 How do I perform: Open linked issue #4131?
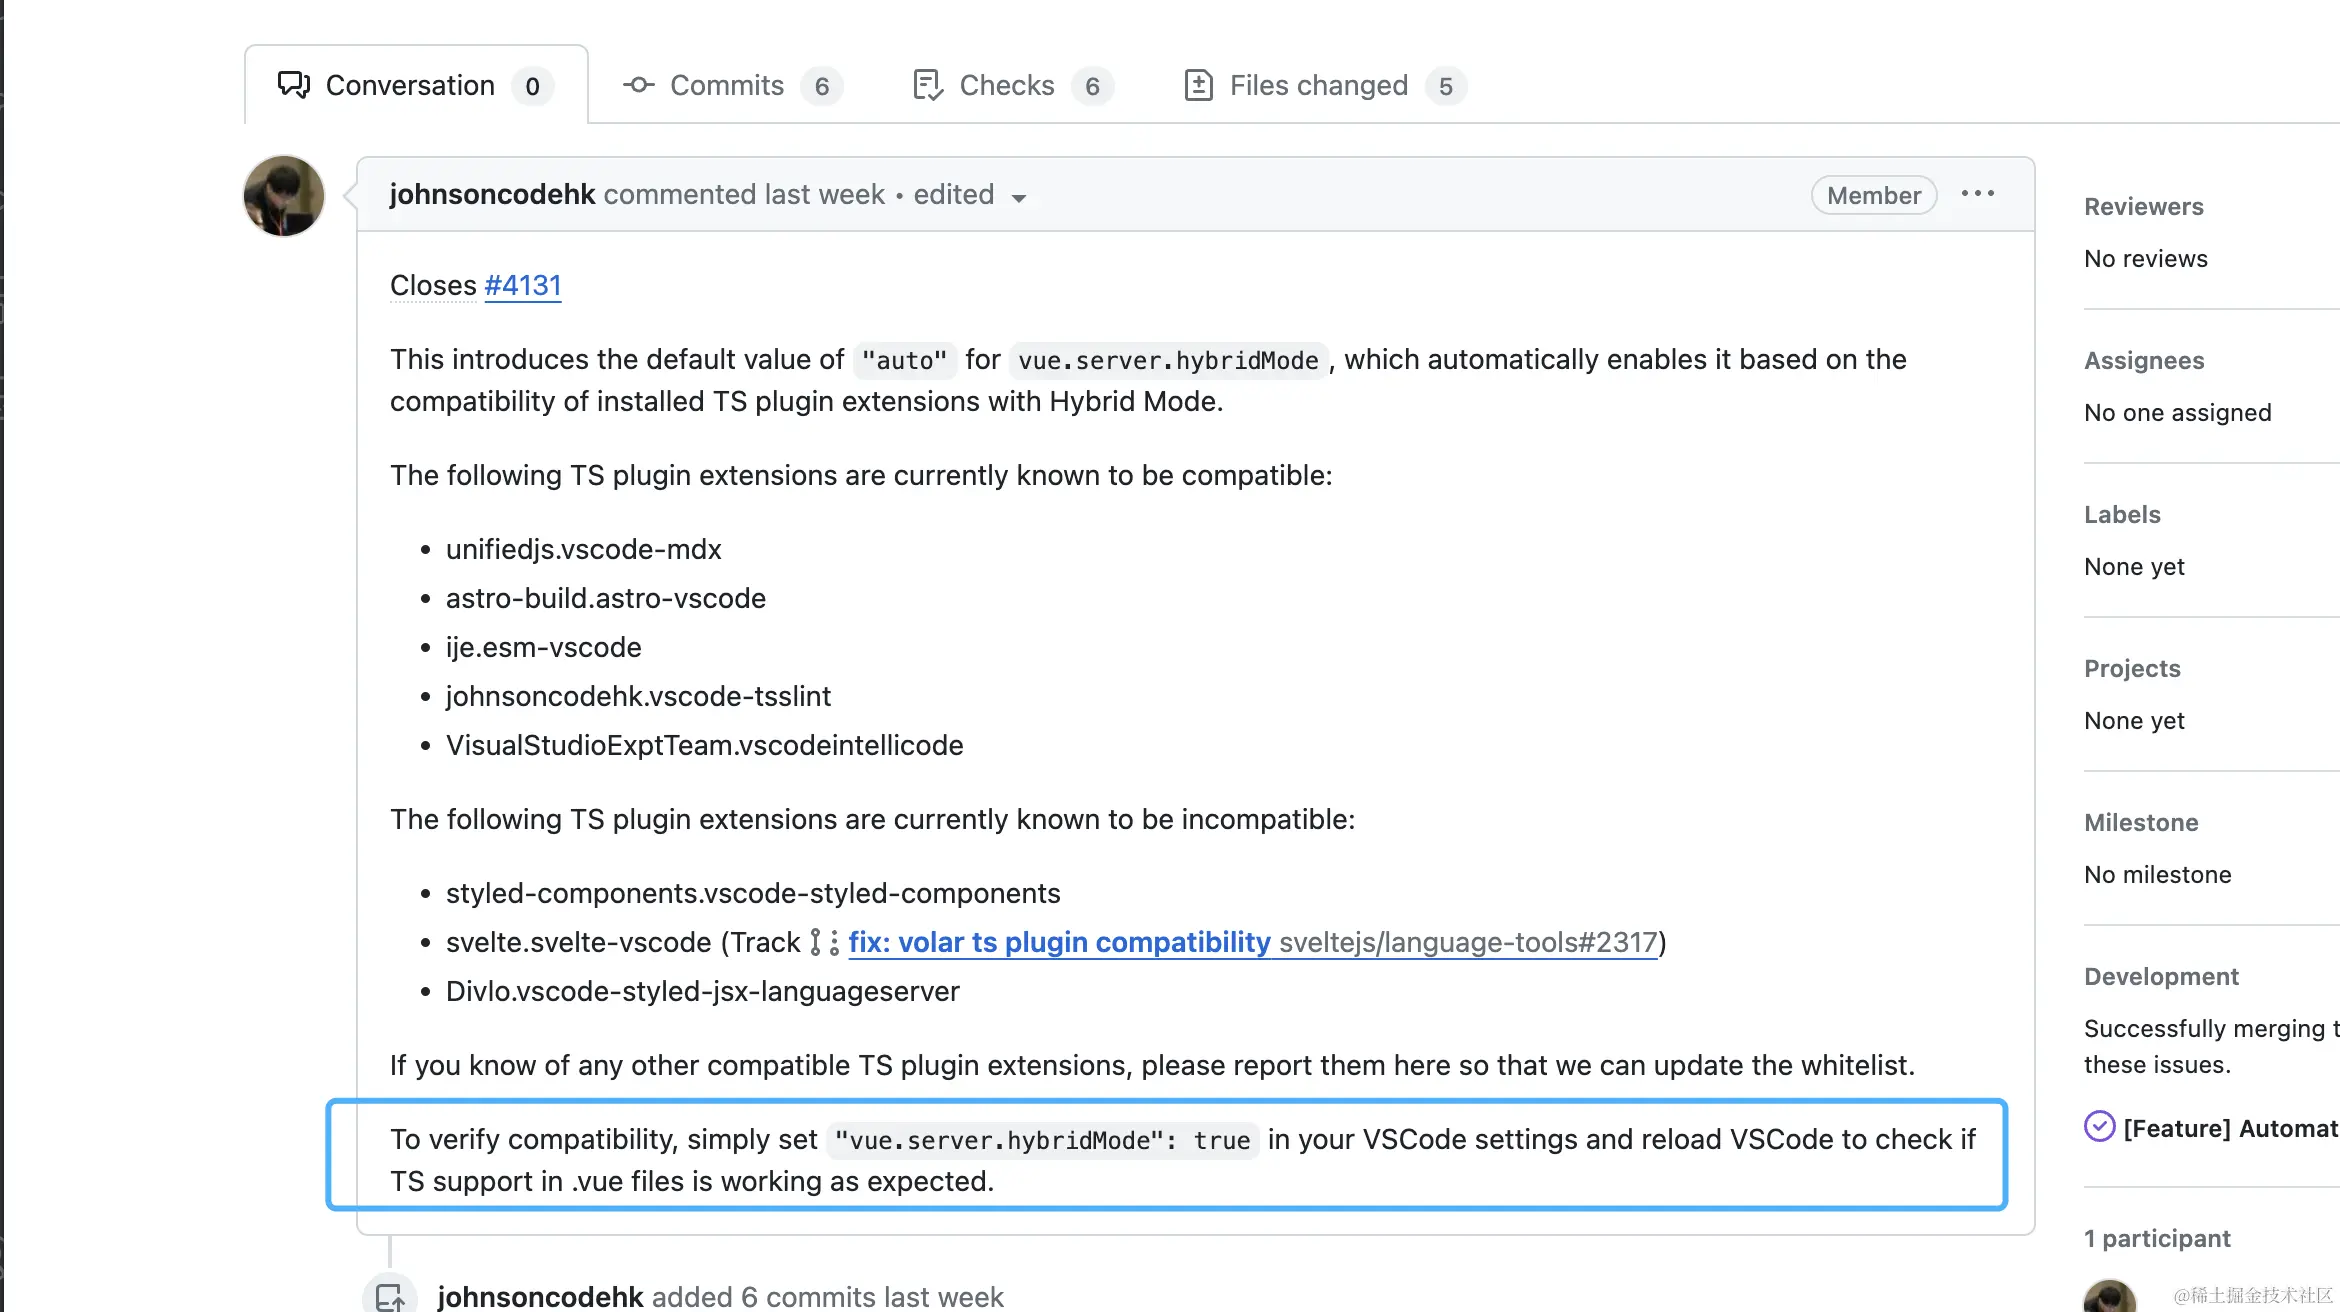[522, 286]
